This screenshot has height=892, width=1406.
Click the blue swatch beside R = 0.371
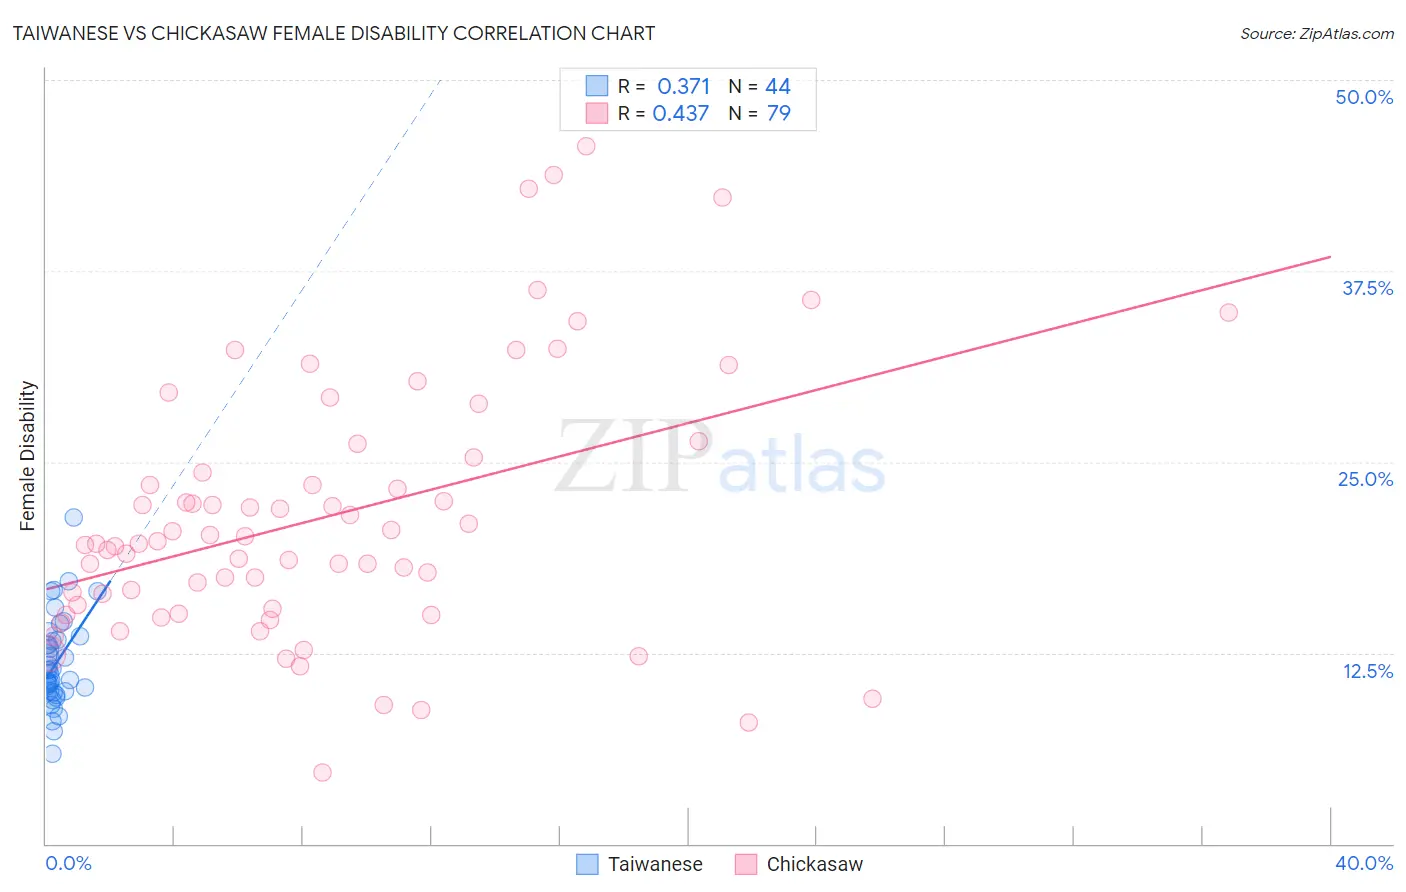(x=597, y=86)
